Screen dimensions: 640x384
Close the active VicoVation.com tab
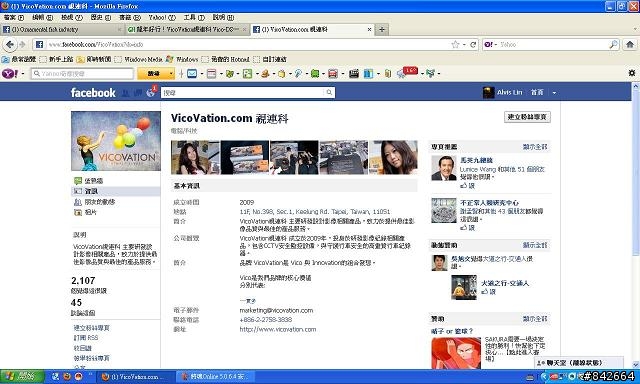click(x=369, y=29)
